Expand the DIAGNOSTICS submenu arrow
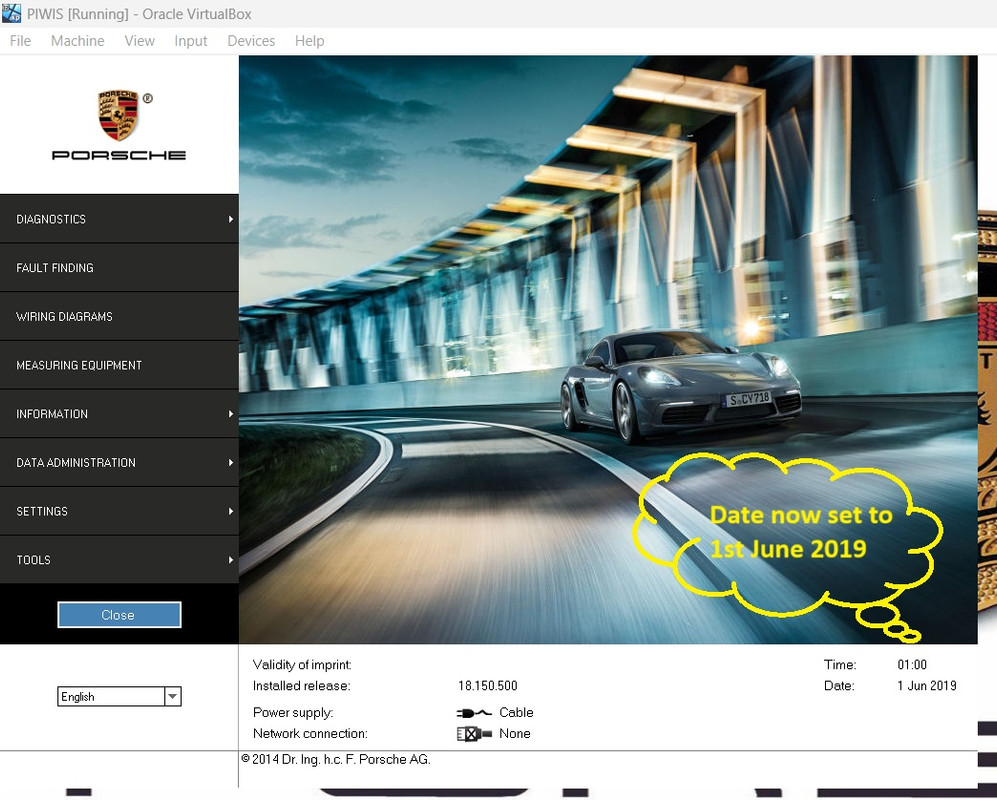This screenshot has height=800, width=997. [x=231, y=219]
